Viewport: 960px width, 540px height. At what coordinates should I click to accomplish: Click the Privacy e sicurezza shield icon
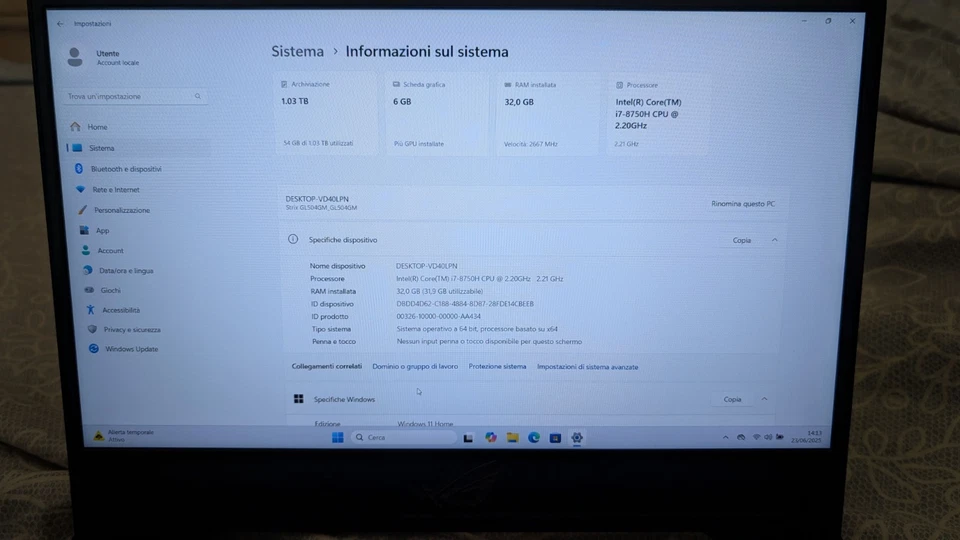coord(92,329)
